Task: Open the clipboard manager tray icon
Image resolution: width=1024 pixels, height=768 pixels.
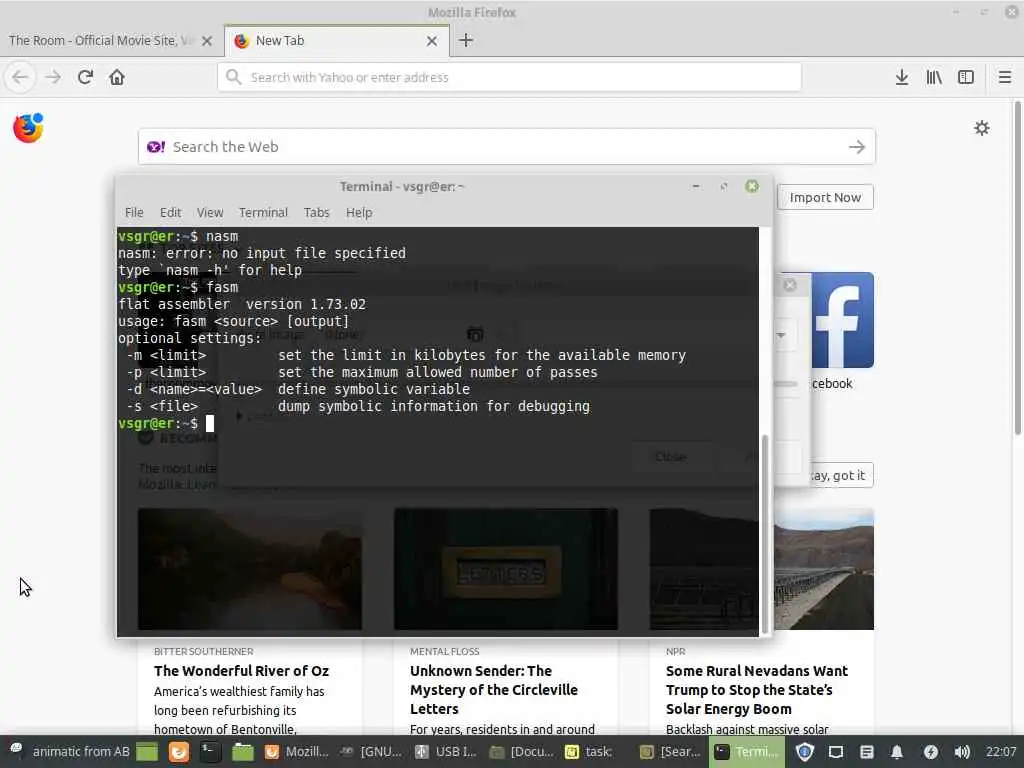Action: (x=867, y=752)
